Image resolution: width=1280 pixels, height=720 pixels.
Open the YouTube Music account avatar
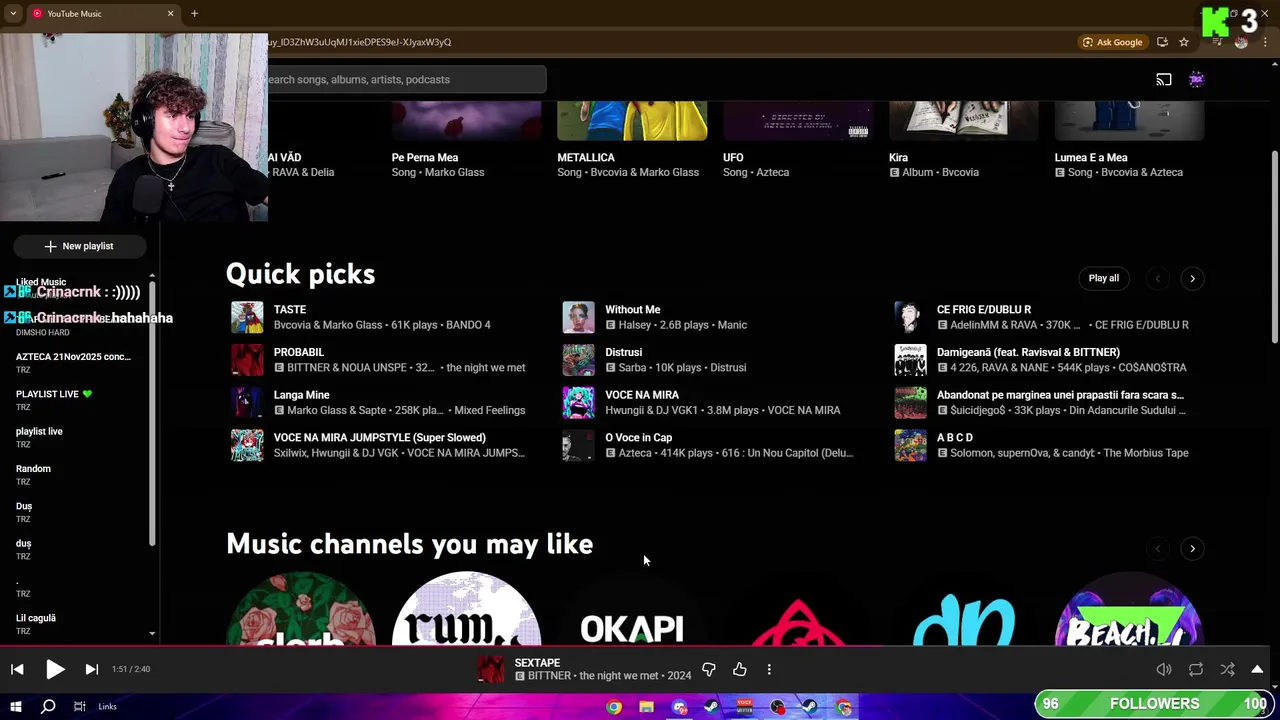coord(1197,79)
